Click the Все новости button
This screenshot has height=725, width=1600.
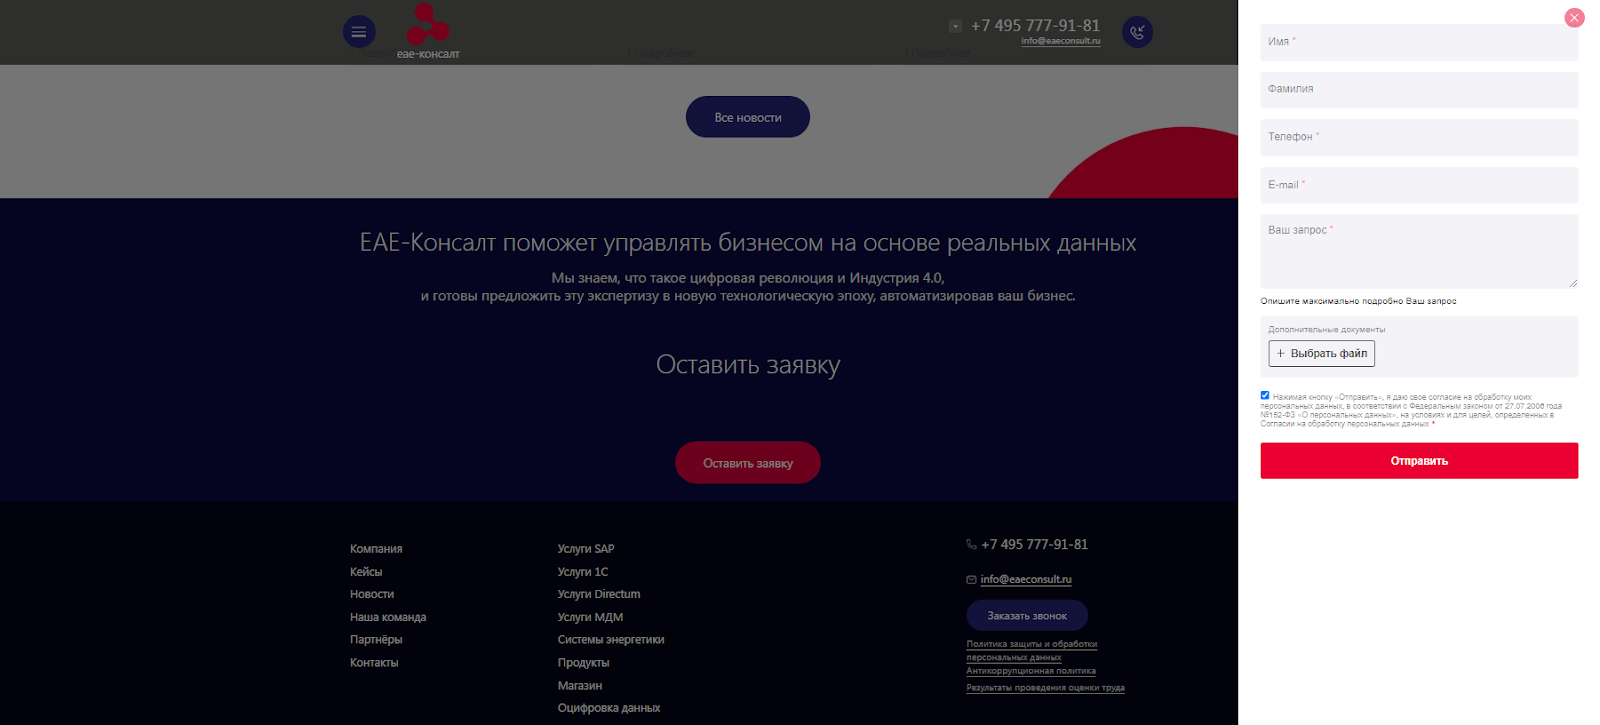pos(748,117)
